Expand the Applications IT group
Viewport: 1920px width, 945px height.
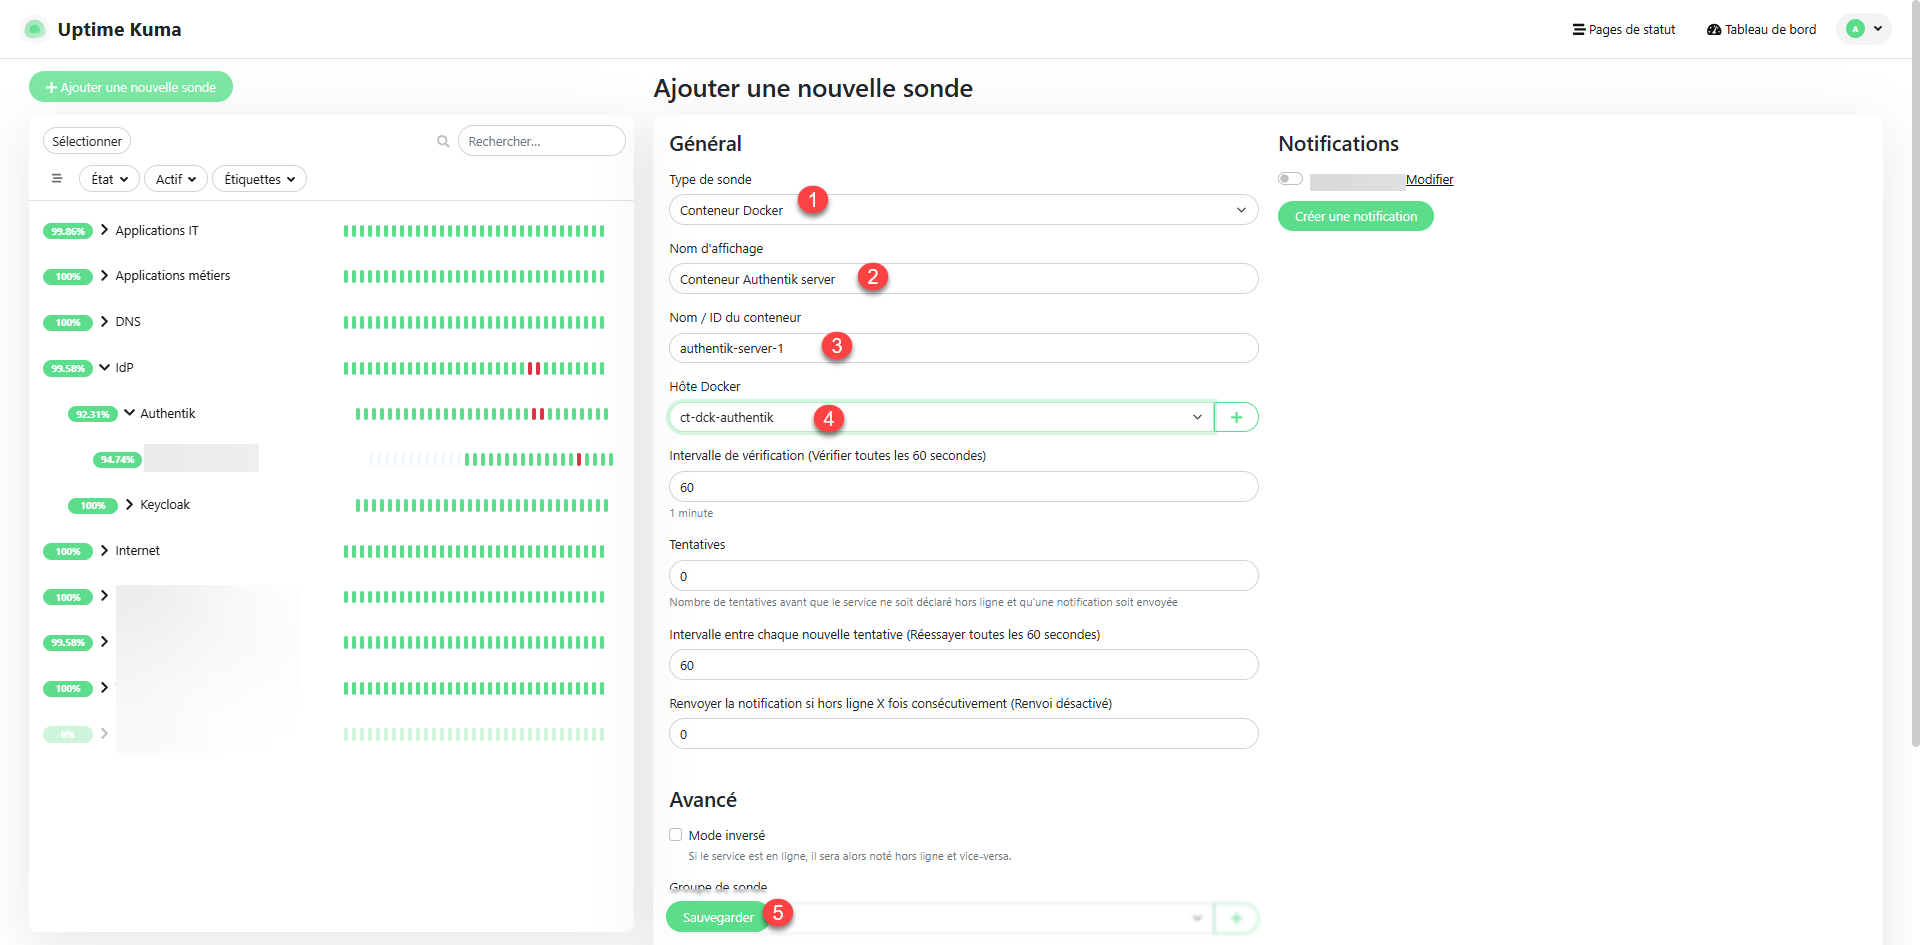click(x=105, y=230)
